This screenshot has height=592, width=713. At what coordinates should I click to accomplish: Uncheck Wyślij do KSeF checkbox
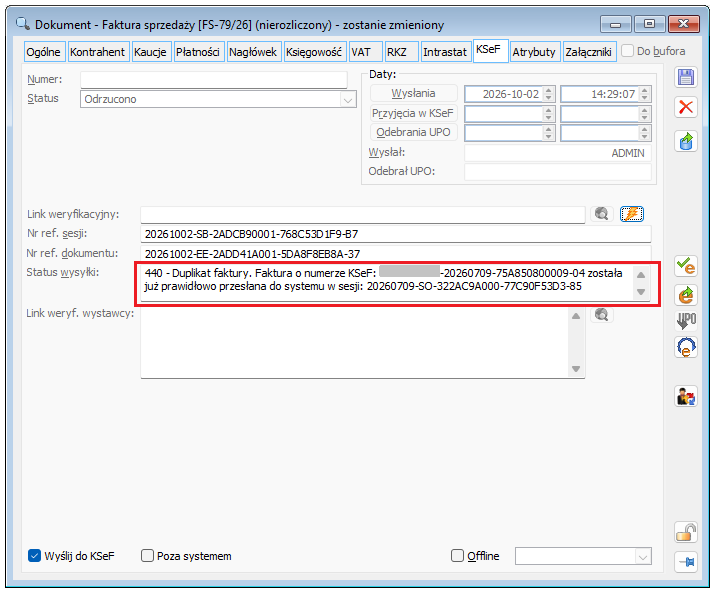point(35,555)
